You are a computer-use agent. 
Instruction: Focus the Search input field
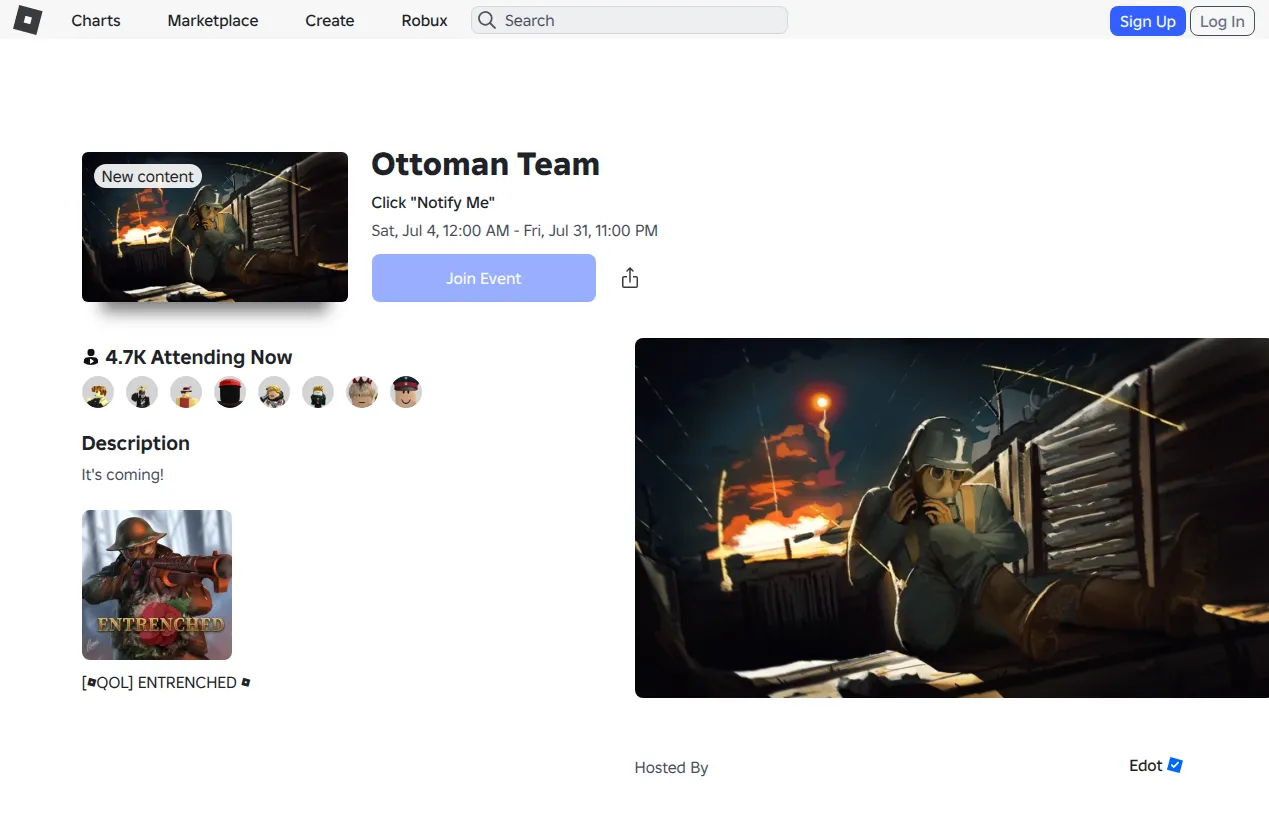click(629, 20)
